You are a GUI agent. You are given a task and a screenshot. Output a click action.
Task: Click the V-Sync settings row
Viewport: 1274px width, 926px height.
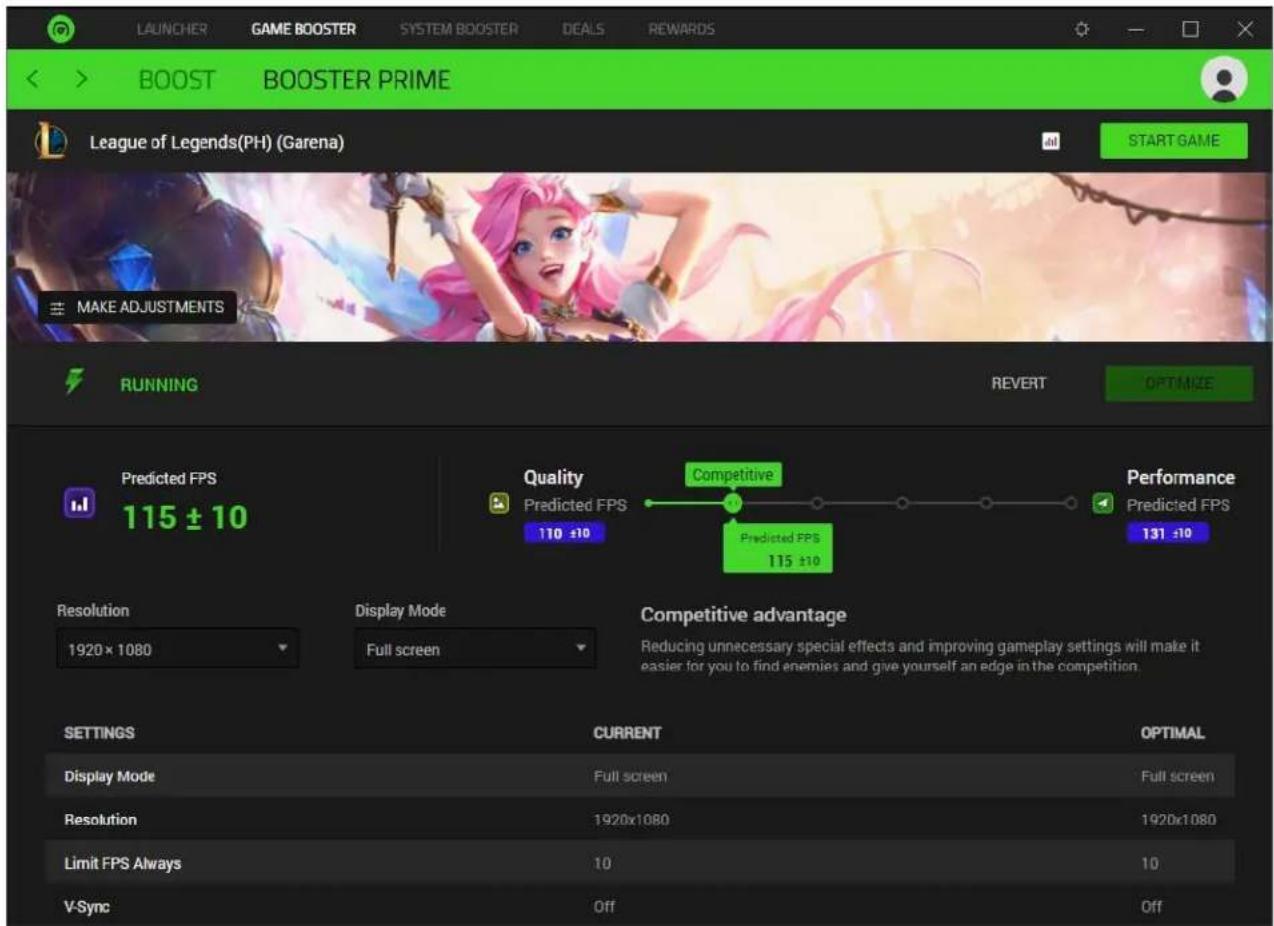click(x=640, y=905)
